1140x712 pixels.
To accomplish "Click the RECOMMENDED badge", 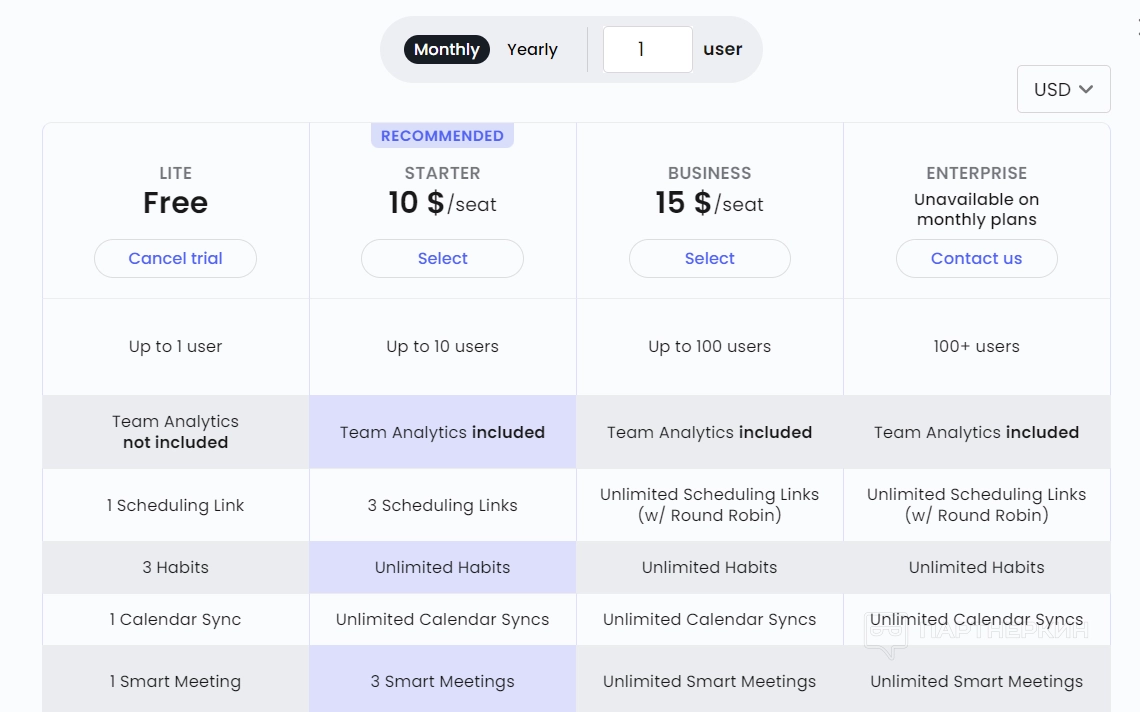I will pos(442,136).
